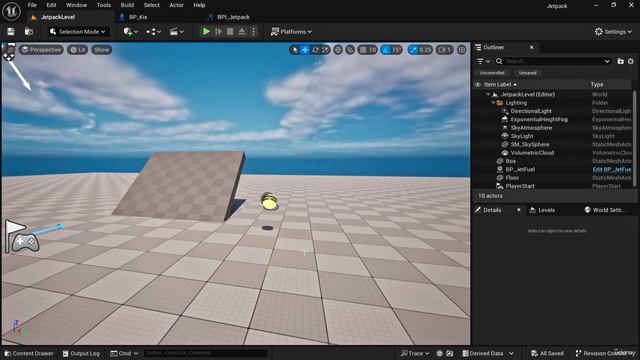Screen dimensions: 640x360
Task: Open the viewport Show menu
Action: click(101, 50)
